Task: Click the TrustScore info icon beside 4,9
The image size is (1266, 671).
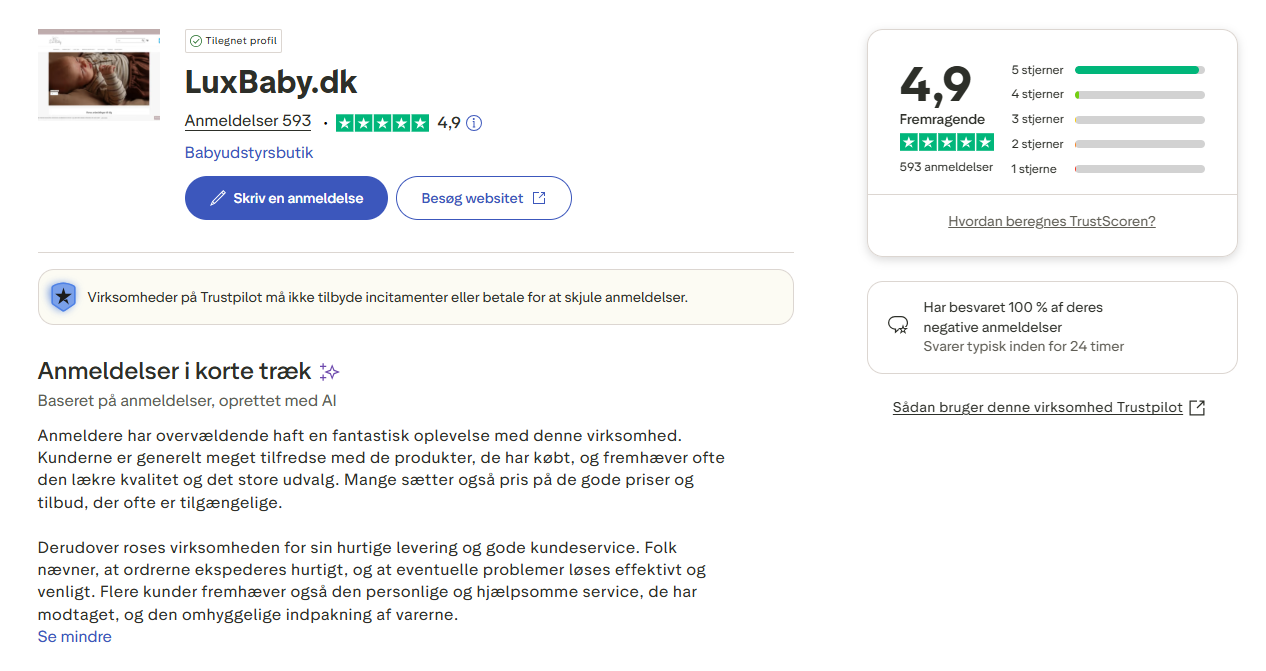Action: (474, 123)
